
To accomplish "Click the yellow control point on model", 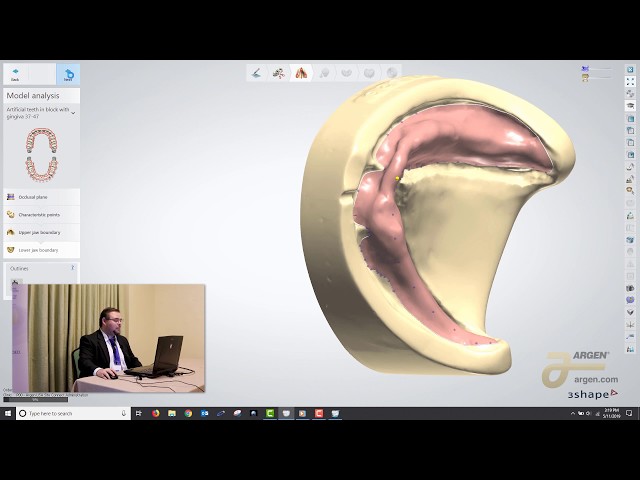I will 397,178.
